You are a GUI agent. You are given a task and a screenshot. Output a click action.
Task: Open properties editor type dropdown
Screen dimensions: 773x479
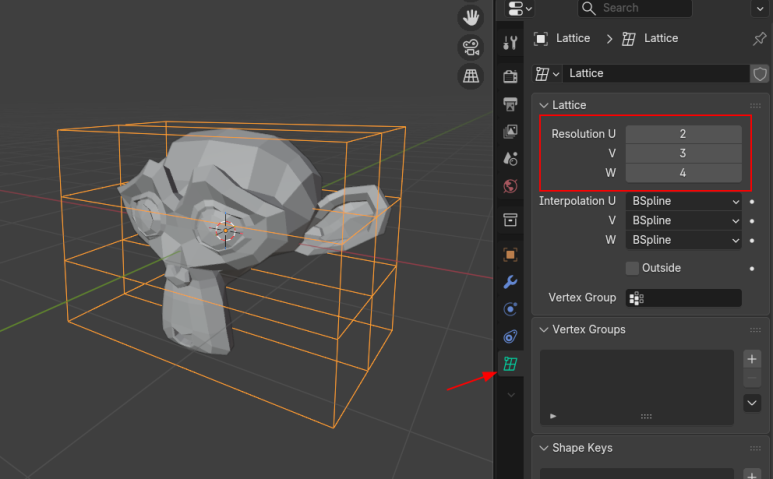click(520, 8)
